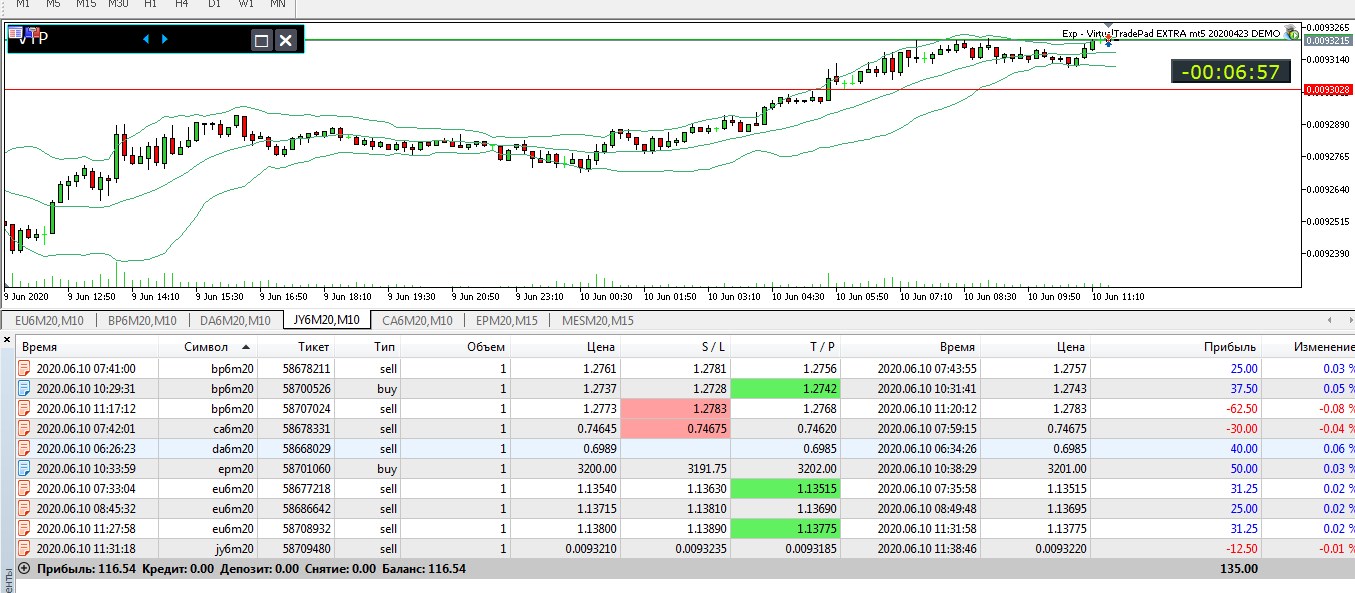
Task: Click the Exp - VirtualTradePad EXTRA label
Action: click(1170, 33)
